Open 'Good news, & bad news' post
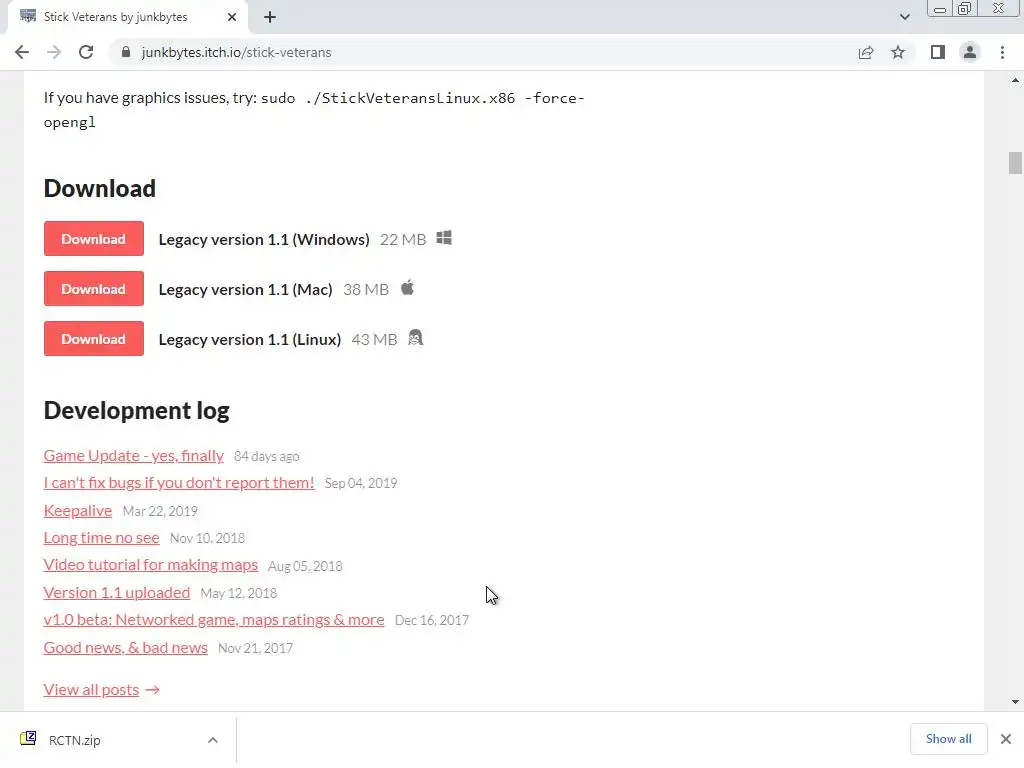The width and height of the screenshot is (1024, 768). point(125,648)
